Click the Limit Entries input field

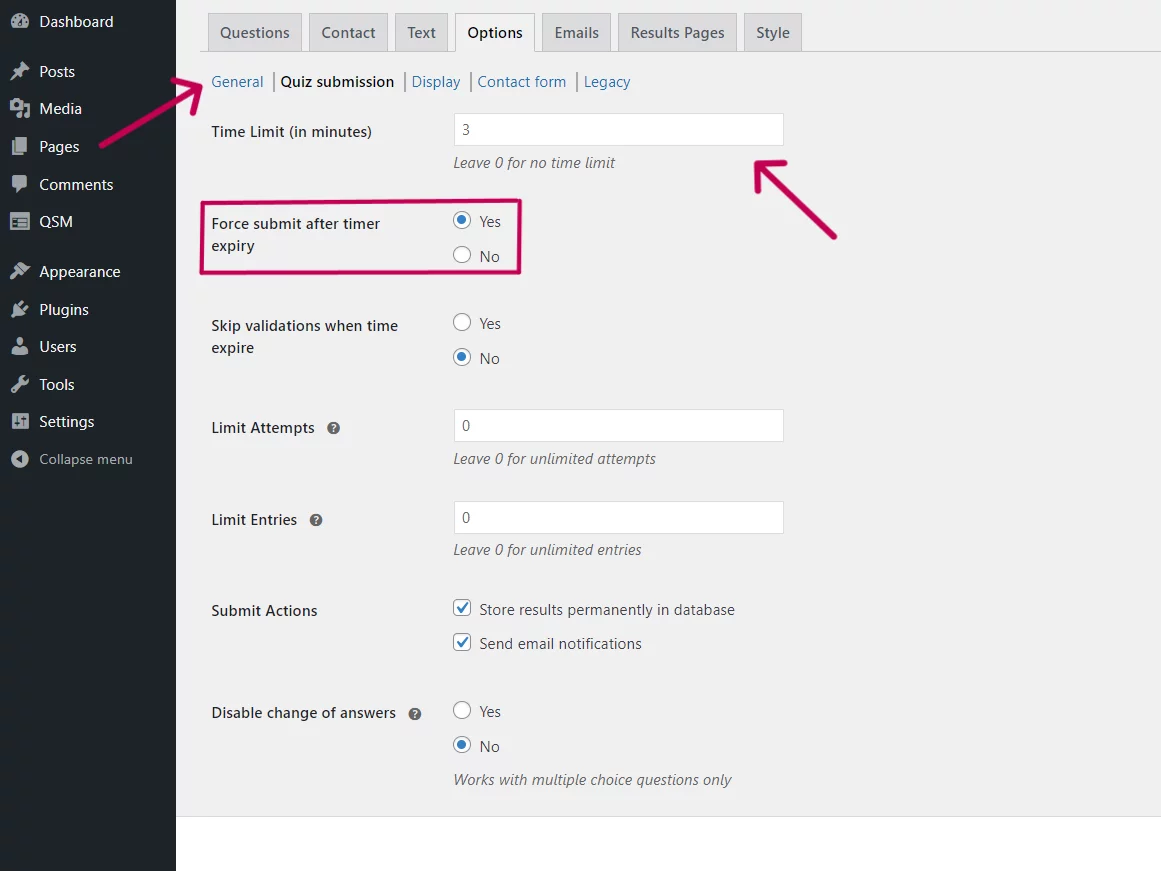click(x=618, y=518)
